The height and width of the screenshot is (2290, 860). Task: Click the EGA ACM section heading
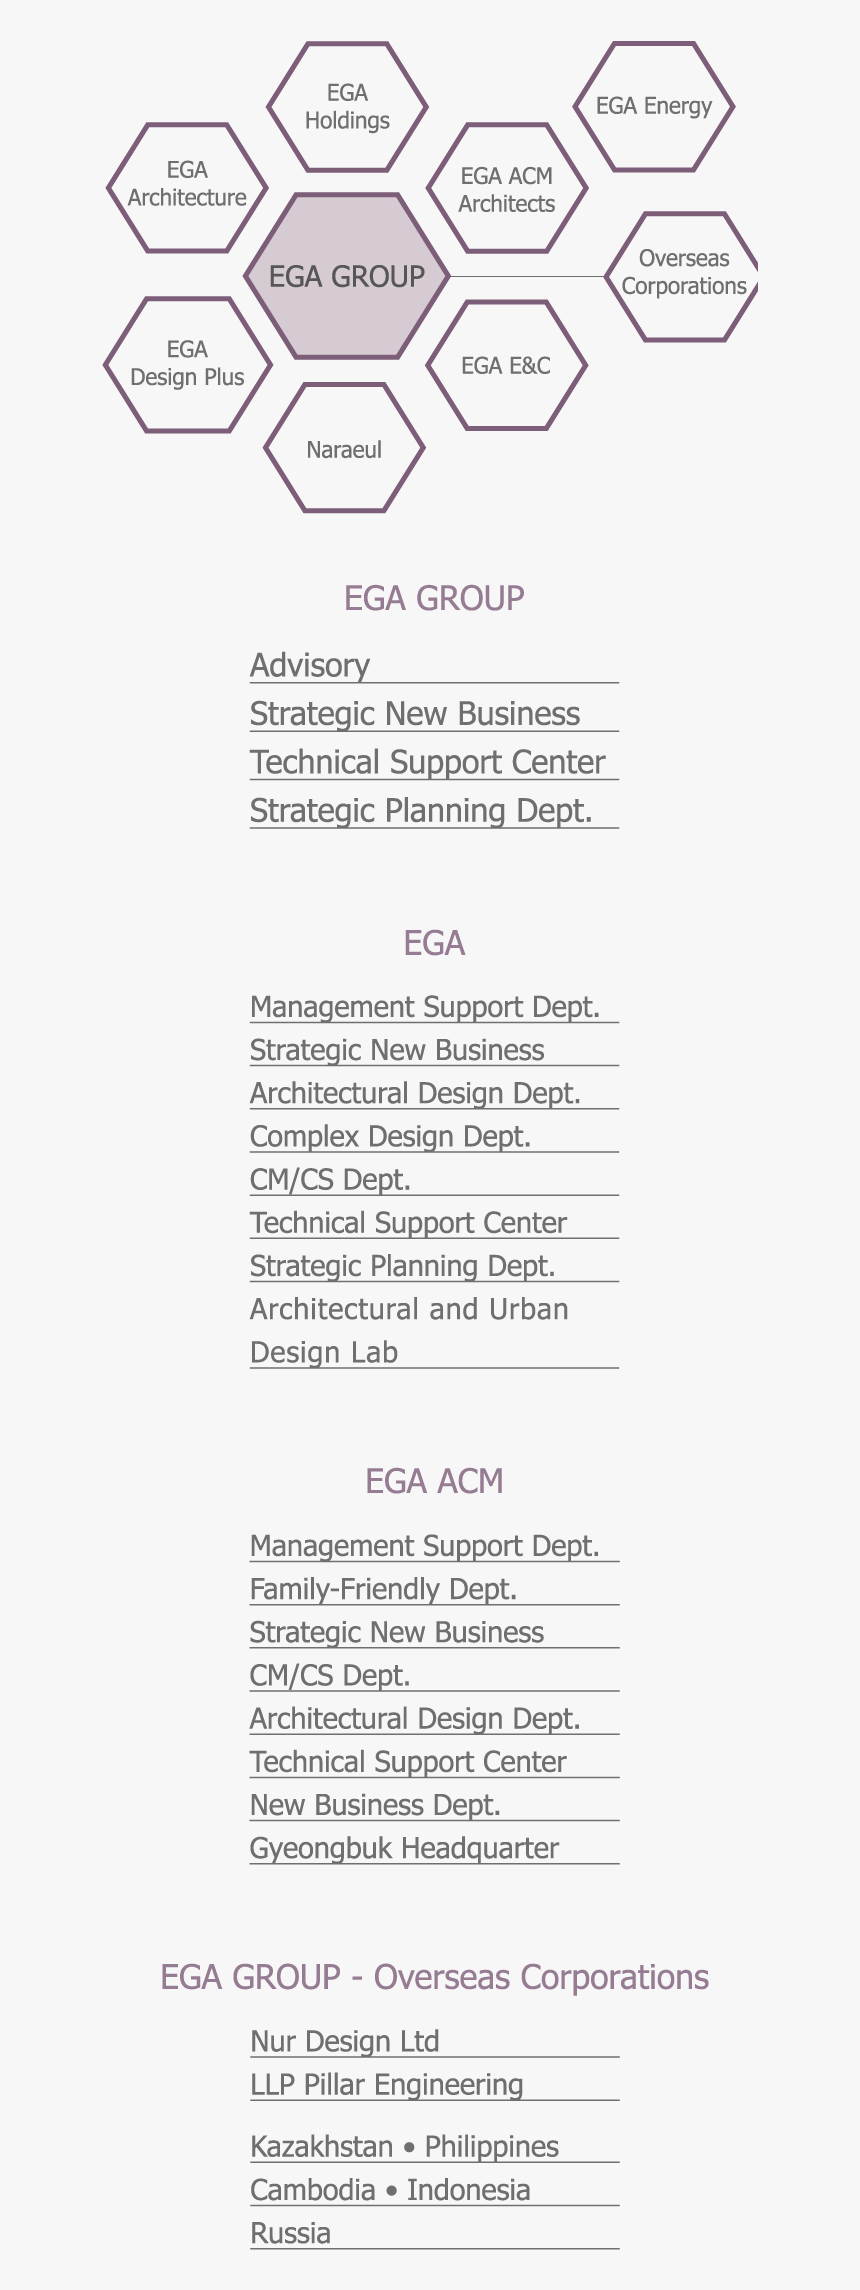point(434,1481)
